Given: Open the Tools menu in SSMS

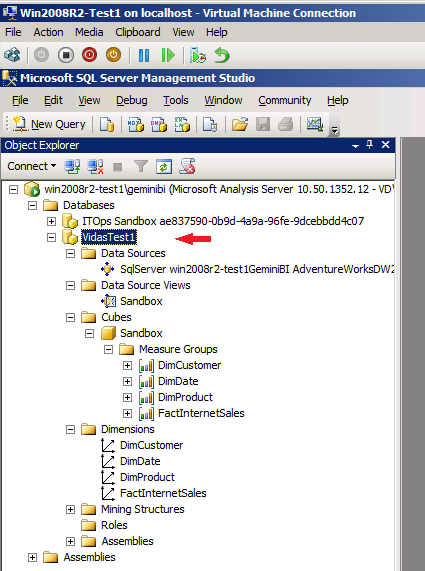Looking at the screenshot, I should point(176,100).
